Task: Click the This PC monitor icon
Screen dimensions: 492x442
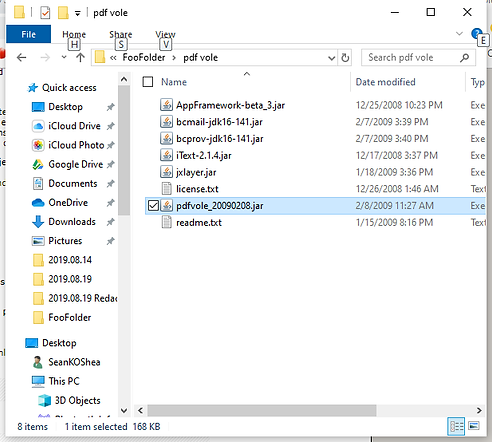Action: (38, 381)
